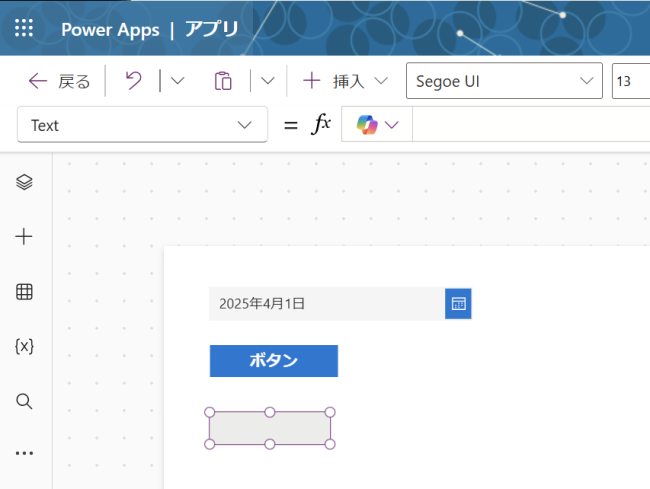Image resolution: width=650 pixels, height=489 pixels.
Task: Open the 挿入 insert menu
Action: (x=345, y=81)
